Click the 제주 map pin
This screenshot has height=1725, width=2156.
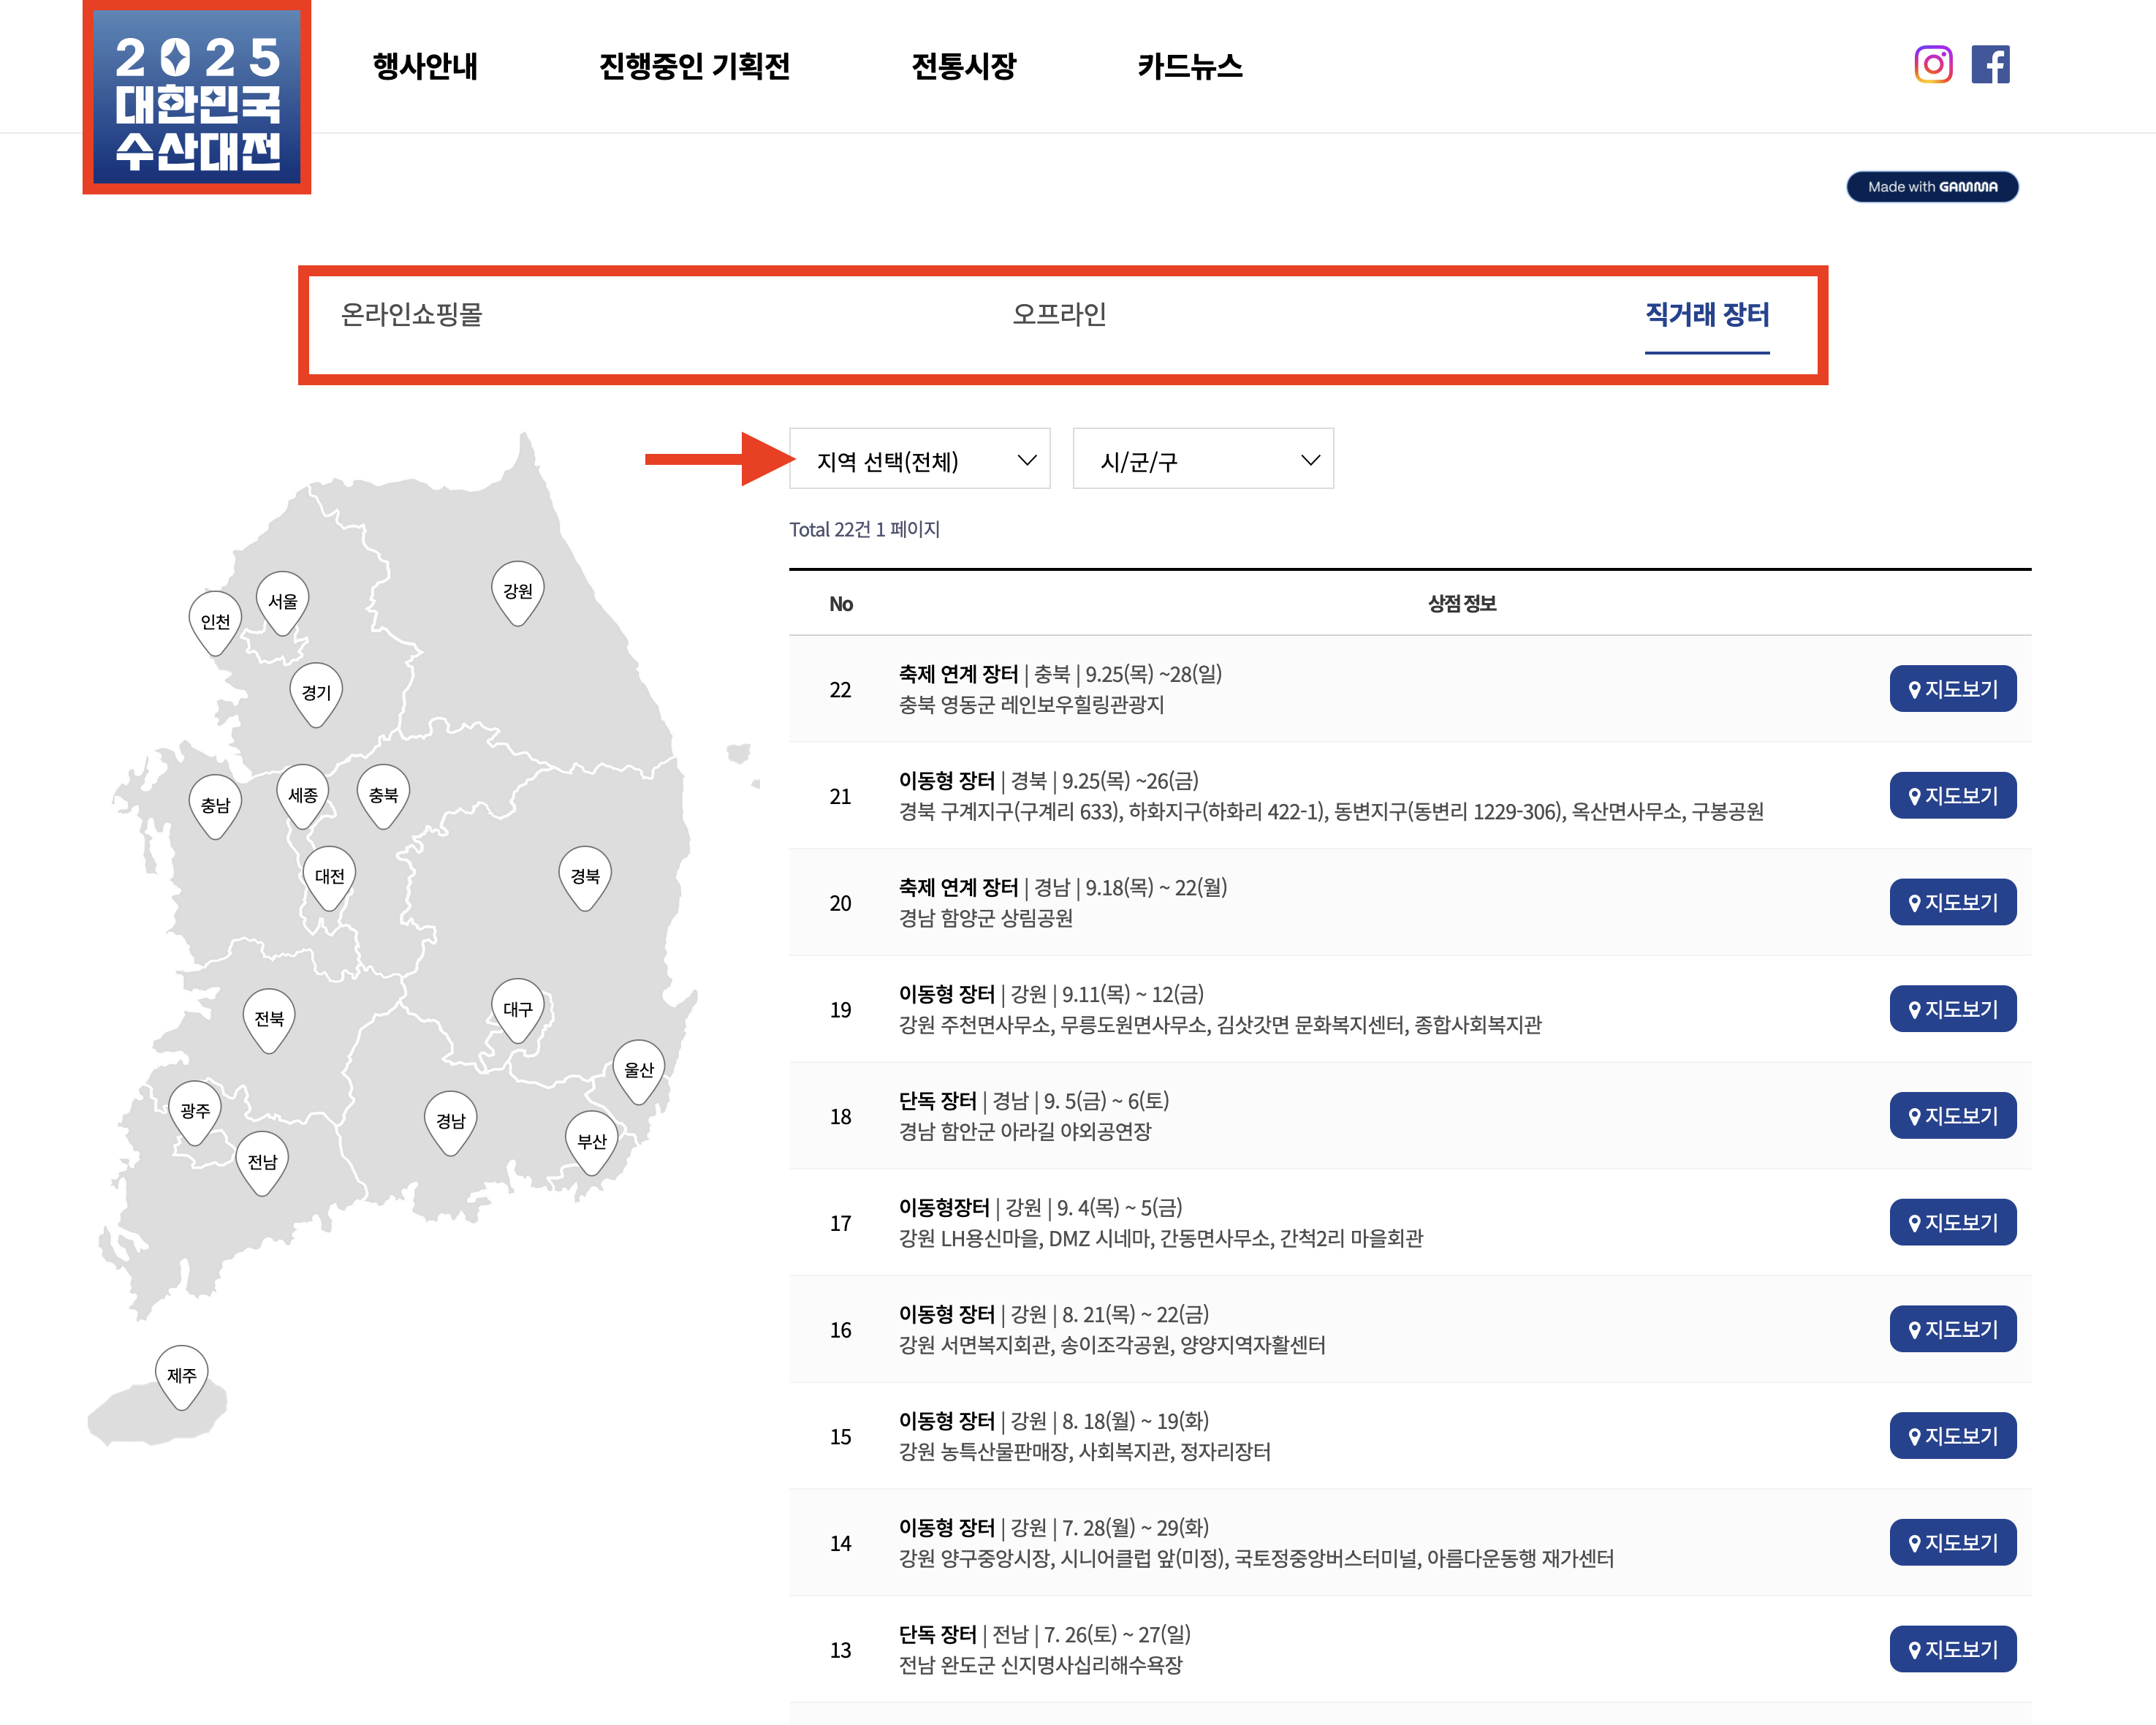click(181, 1375)
